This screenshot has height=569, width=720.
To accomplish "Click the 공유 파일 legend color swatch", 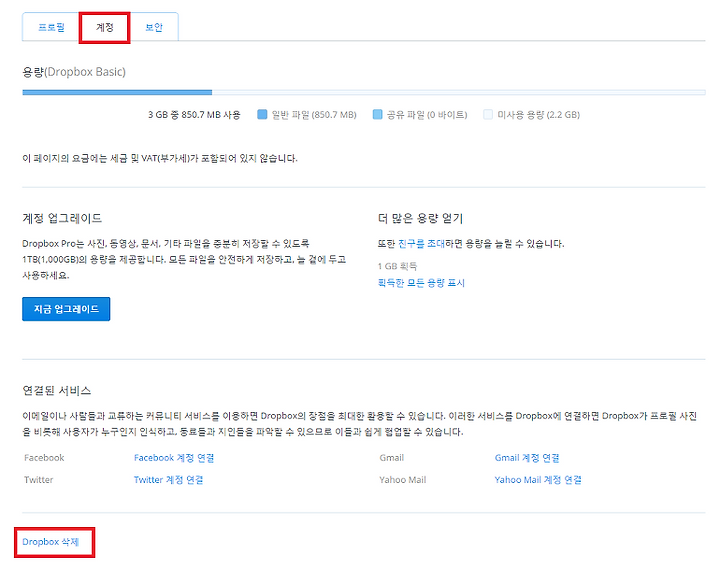I will point(377,114).
